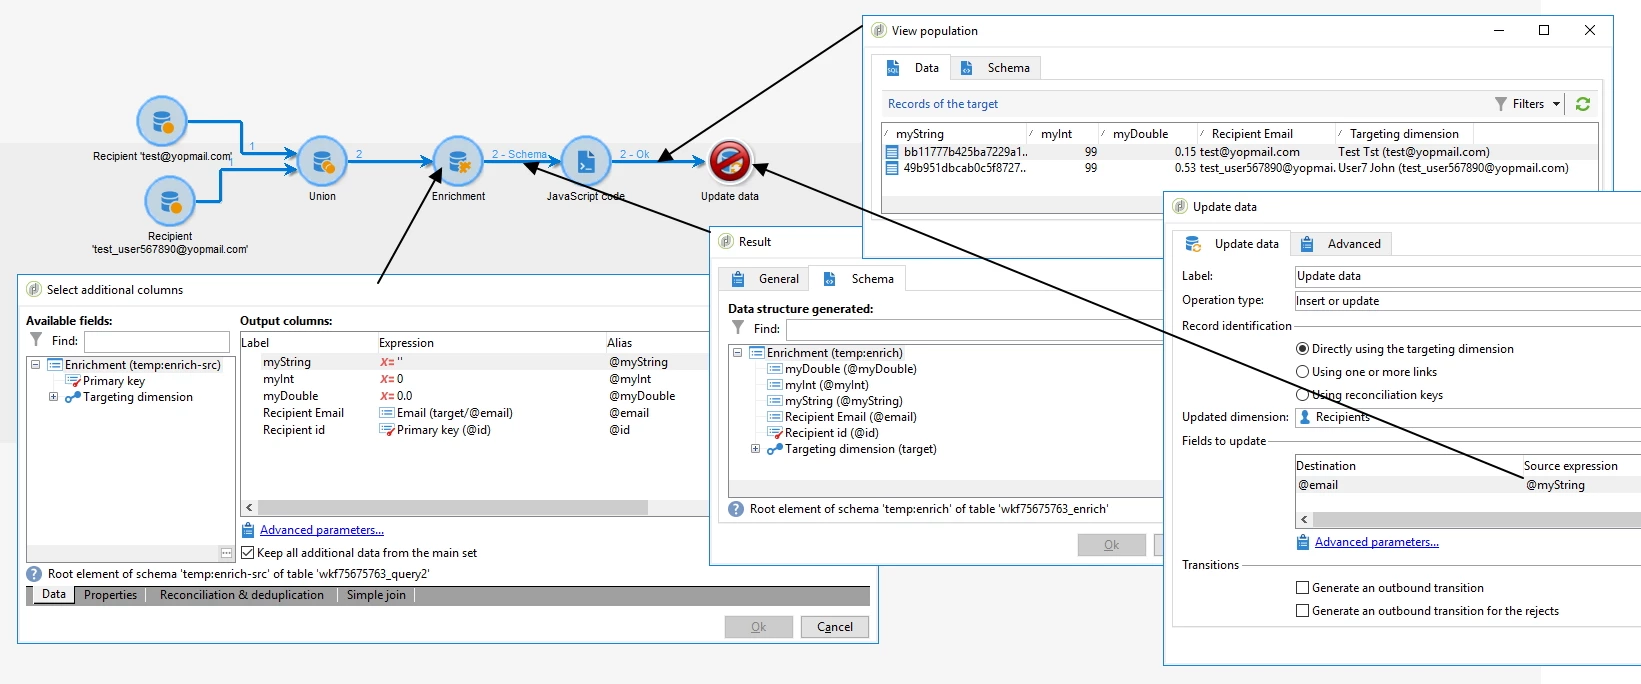Image resolution: width=1641 pixels, height=684 pixels.
Task: Click the Union workflow activity icon
Action: pos(322,161)
